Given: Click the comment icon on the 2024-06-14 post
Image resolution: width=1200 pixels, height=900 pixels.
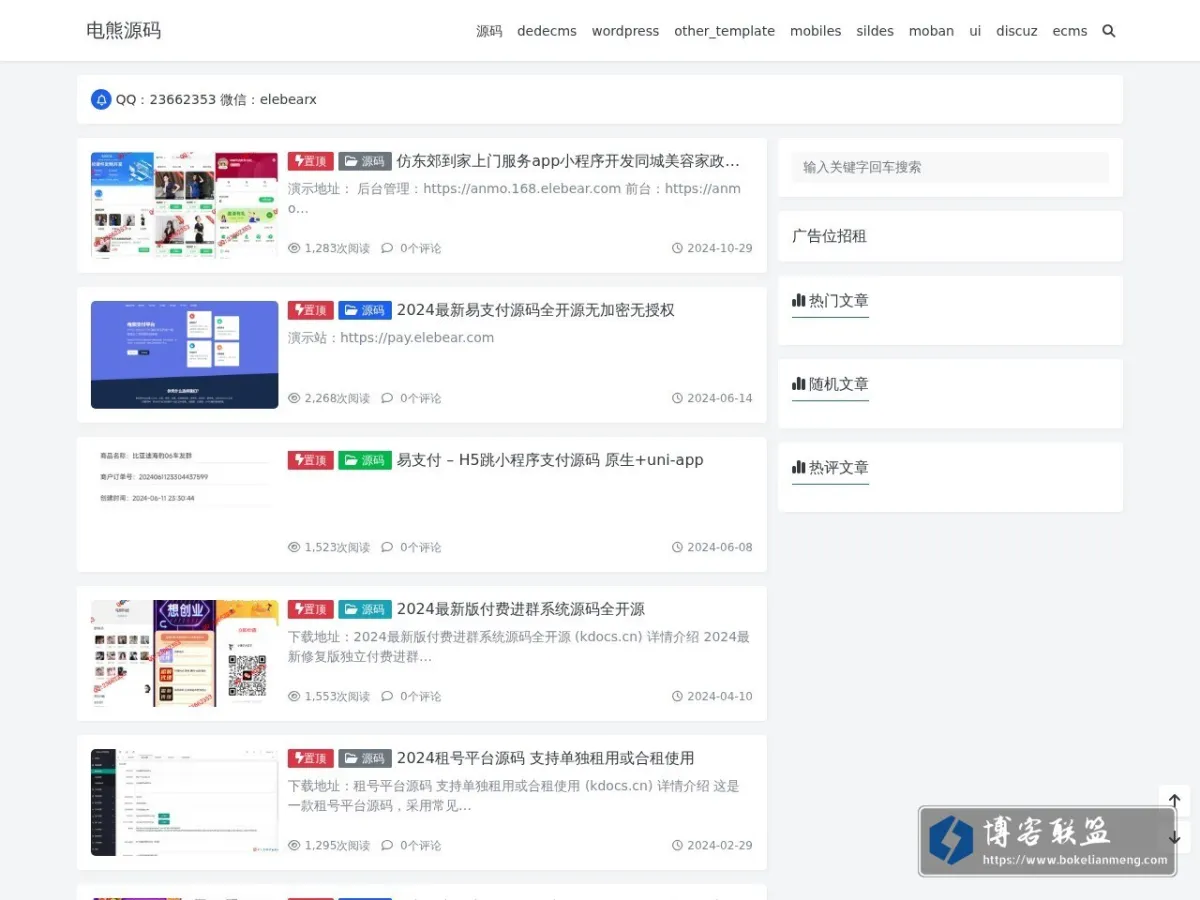Looking at the screenshot, I should coord(387,398).
